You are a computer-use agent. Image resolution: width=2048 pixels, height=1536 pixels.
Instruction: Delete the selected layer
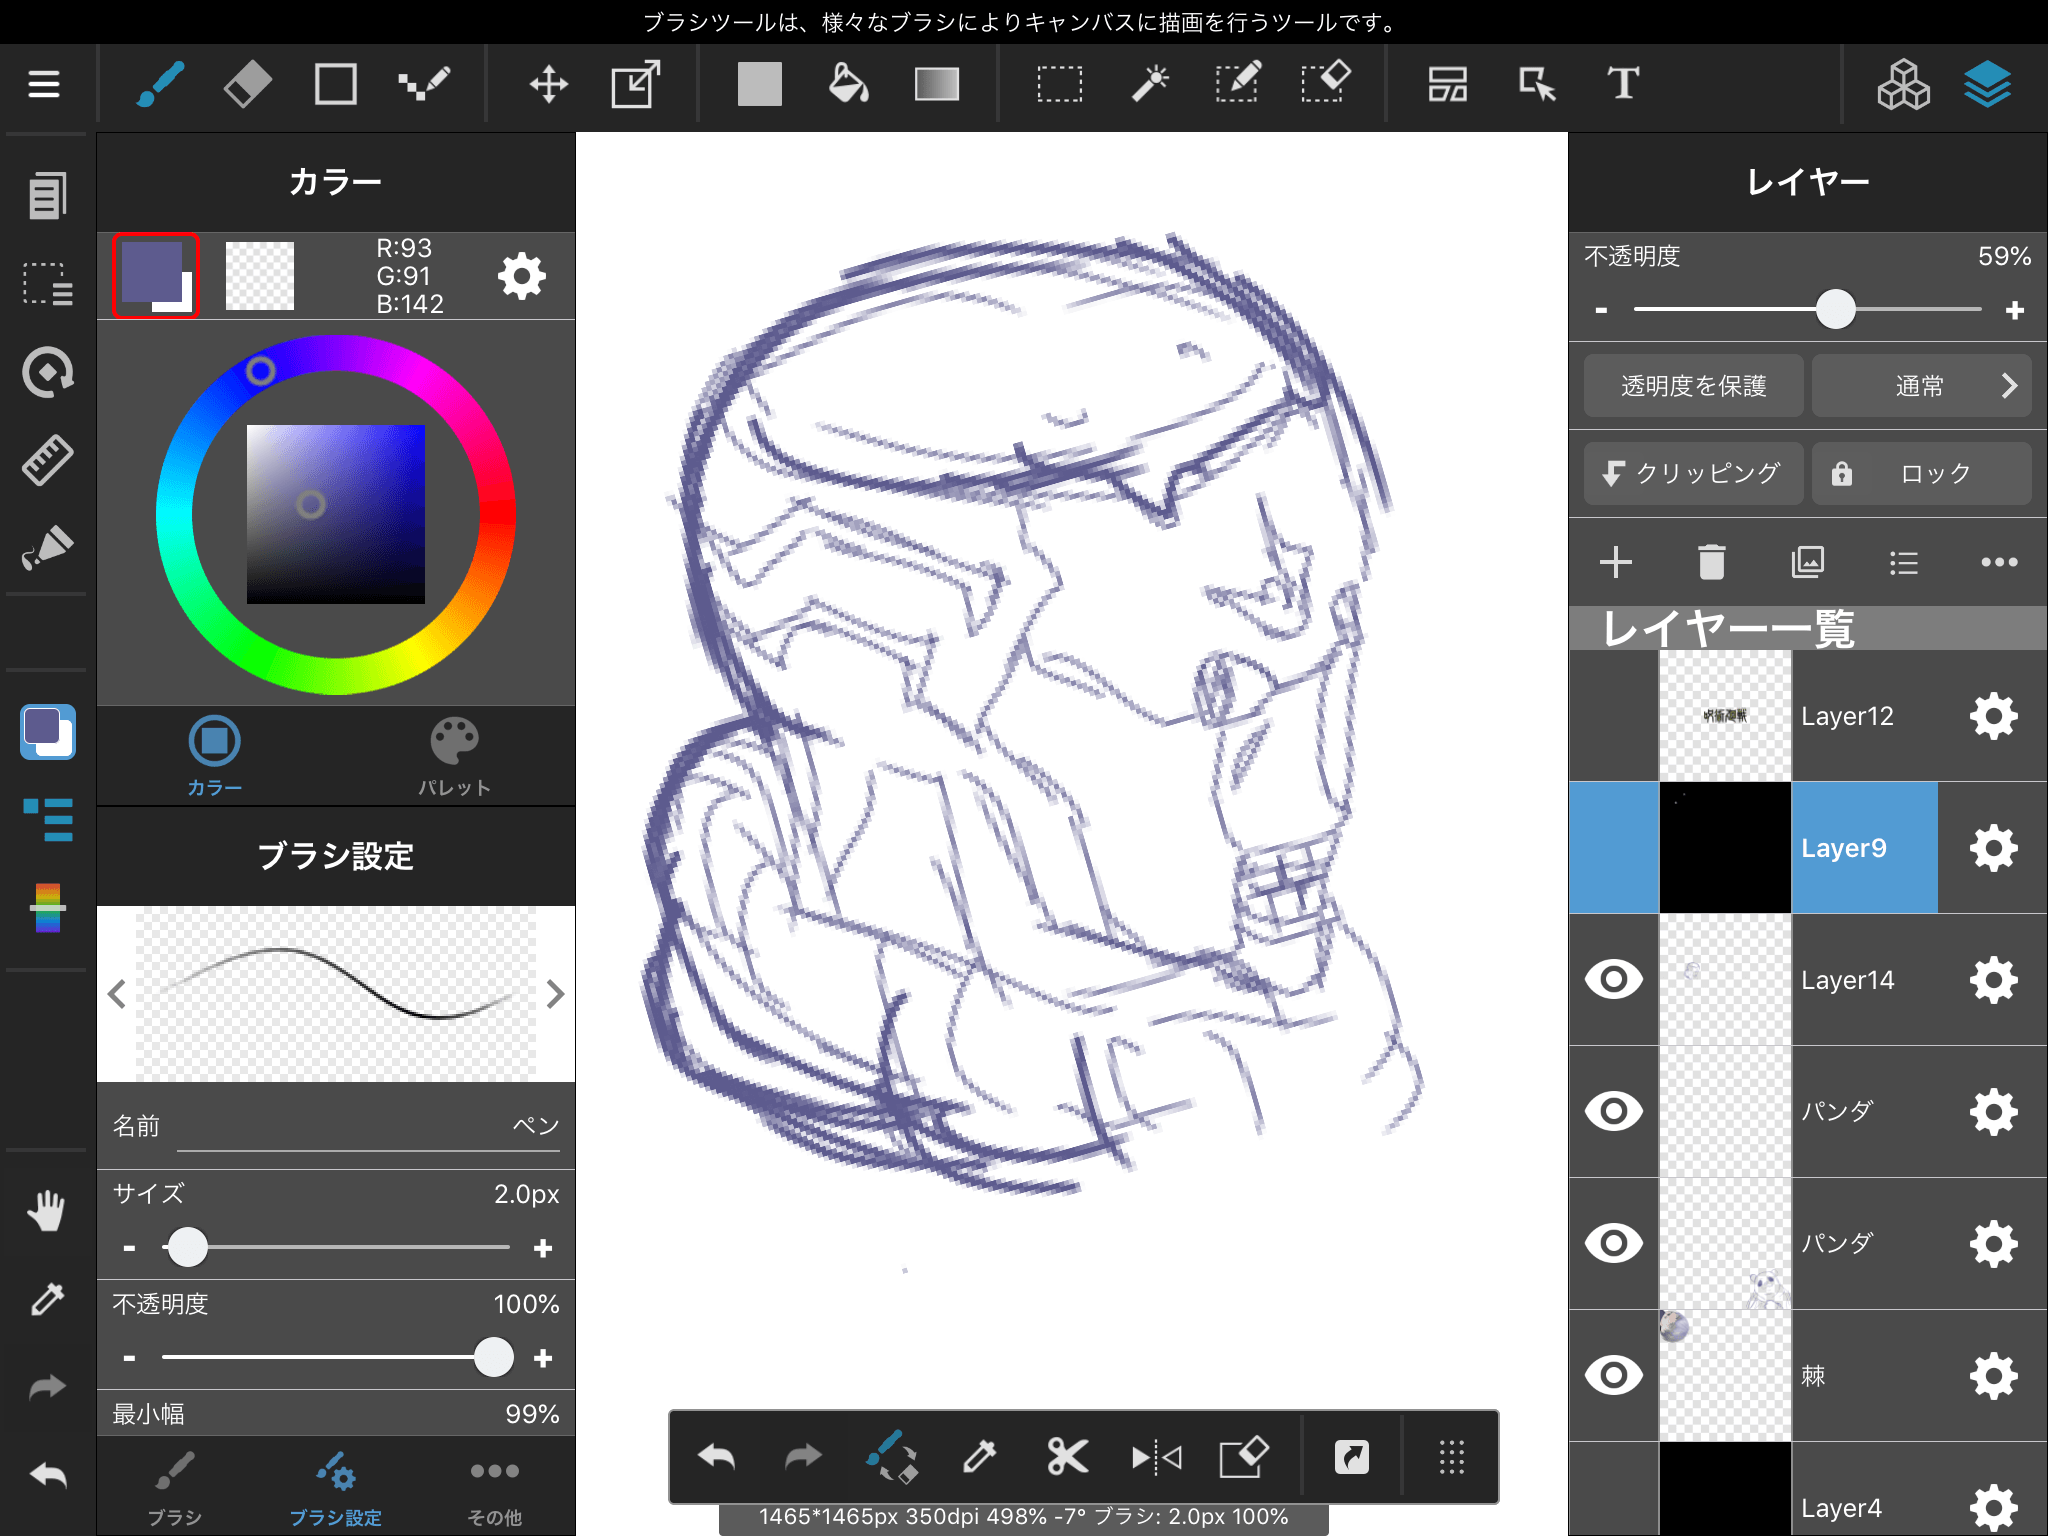[x=1711, y=562]
